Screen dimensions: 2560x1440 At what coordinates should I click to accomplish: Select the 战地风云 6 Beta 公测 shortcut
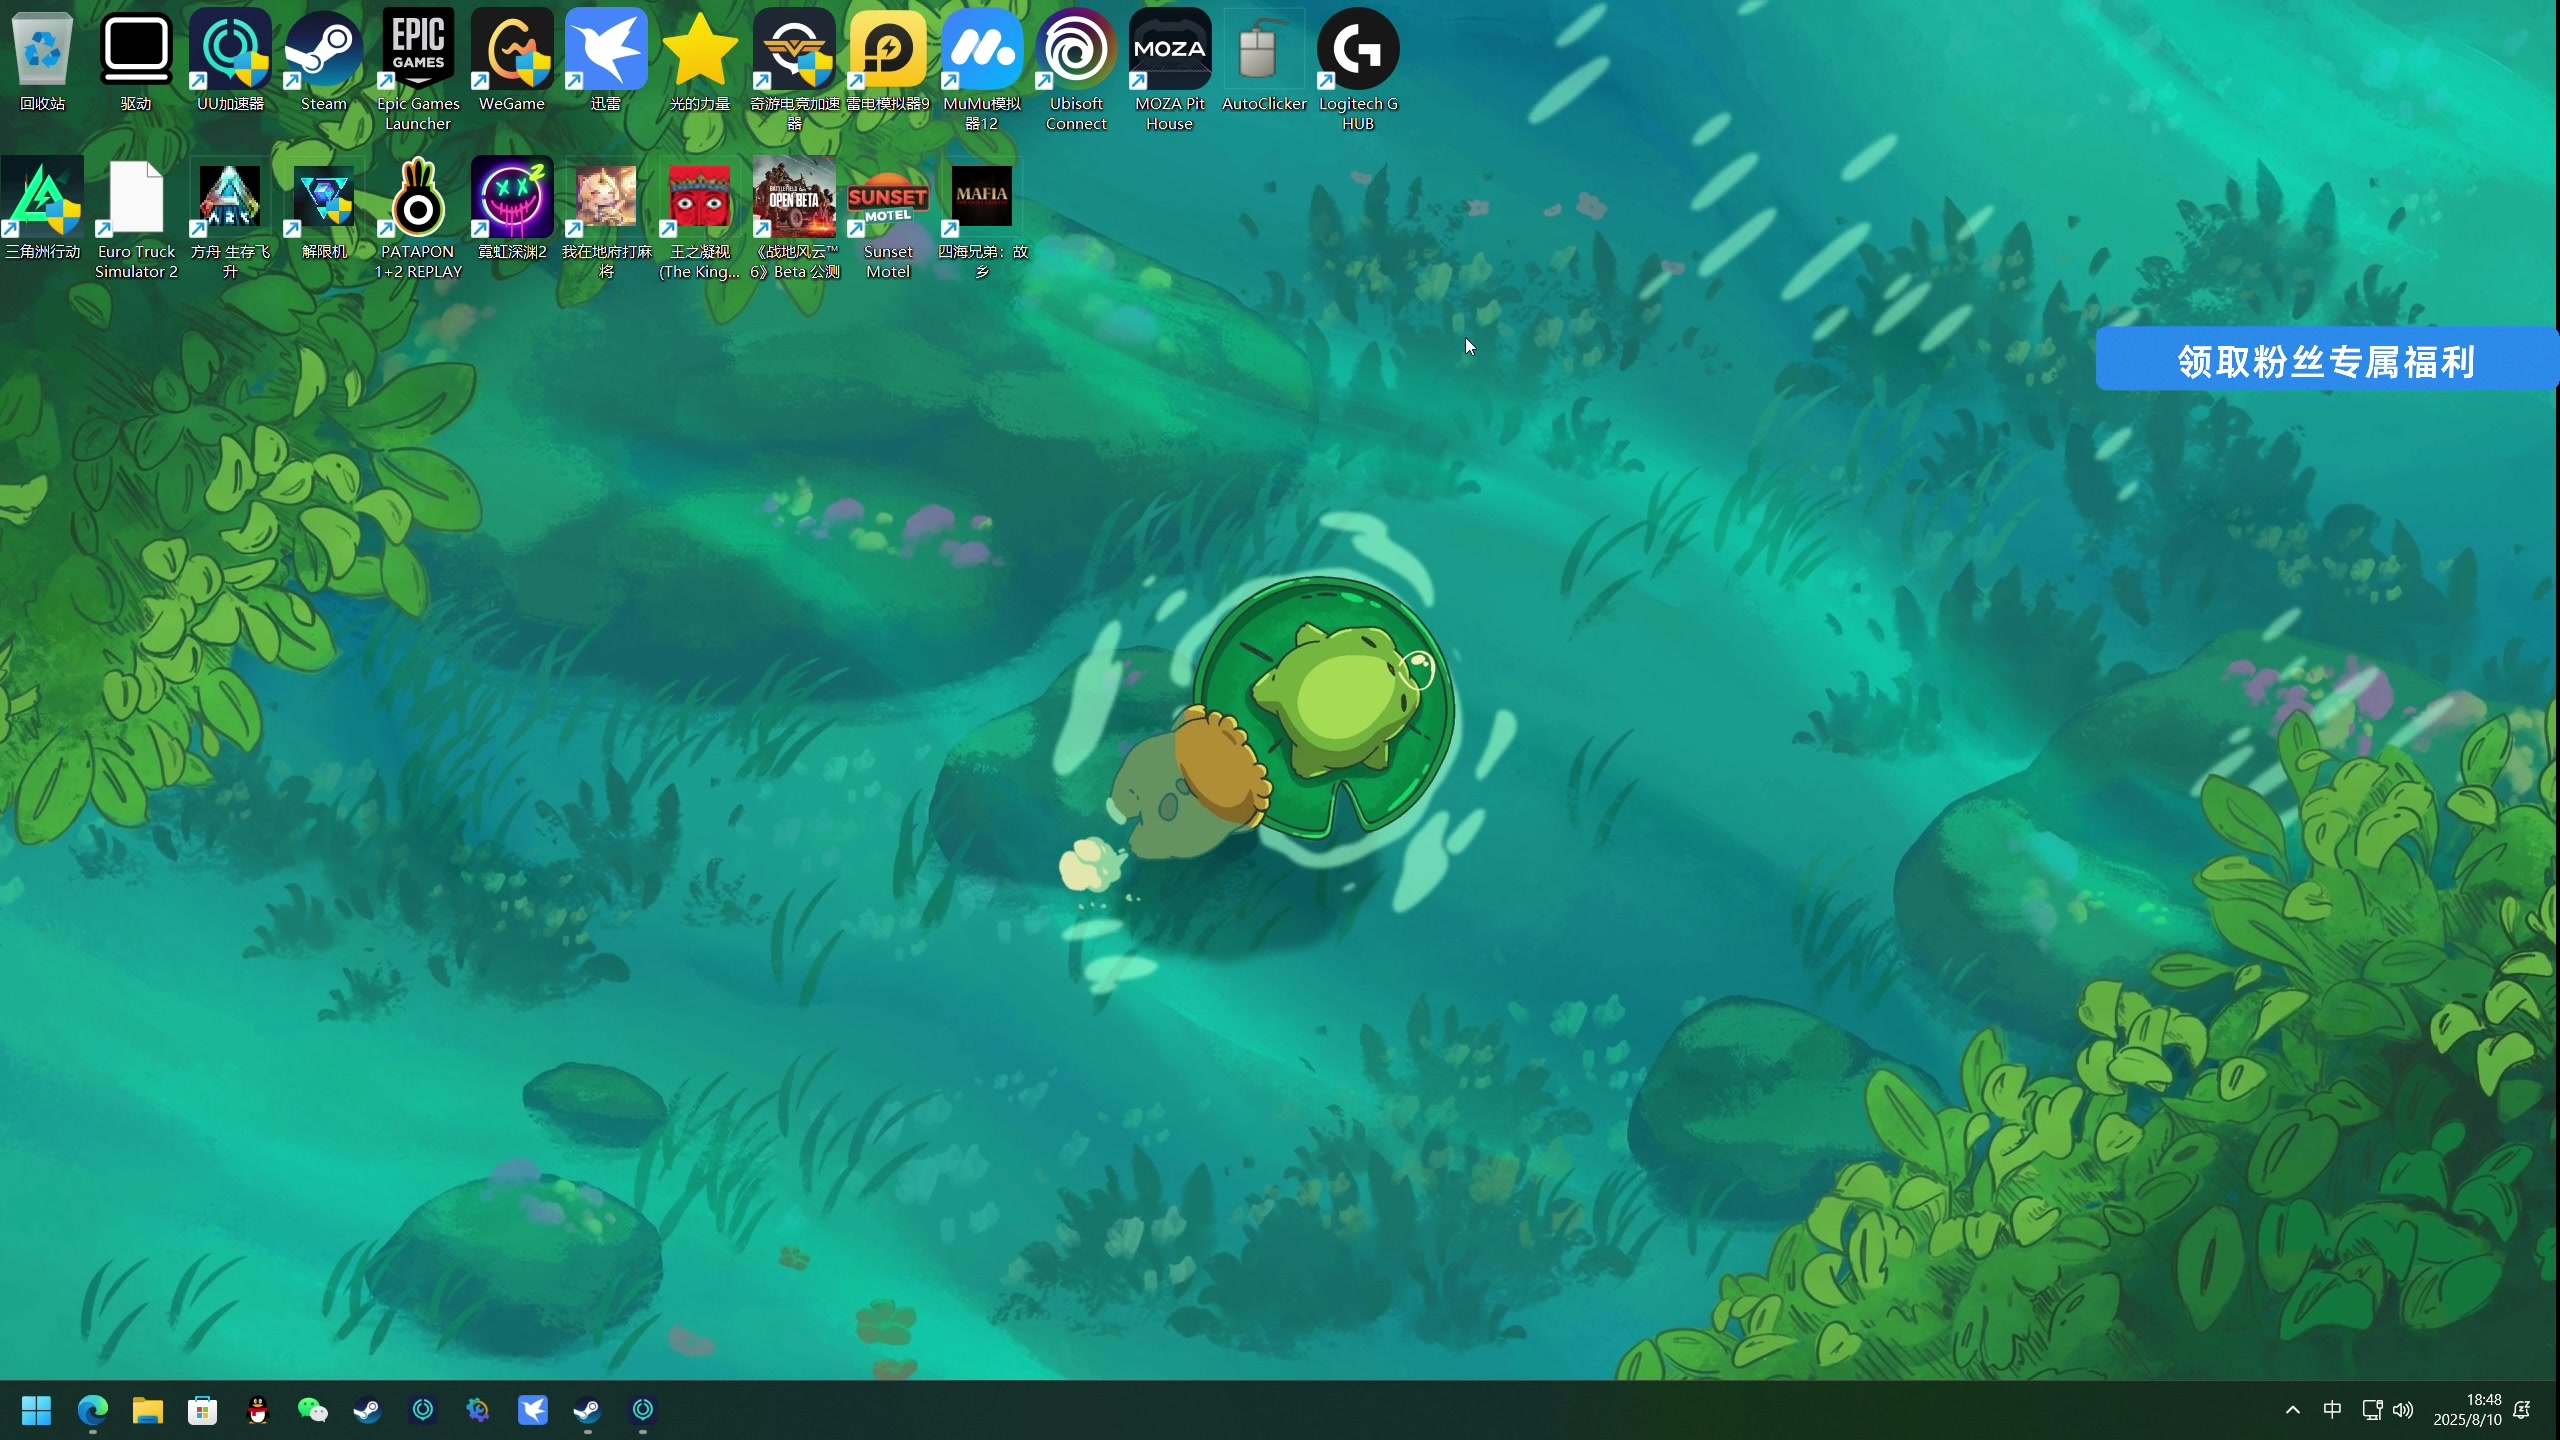coord(794,218)
